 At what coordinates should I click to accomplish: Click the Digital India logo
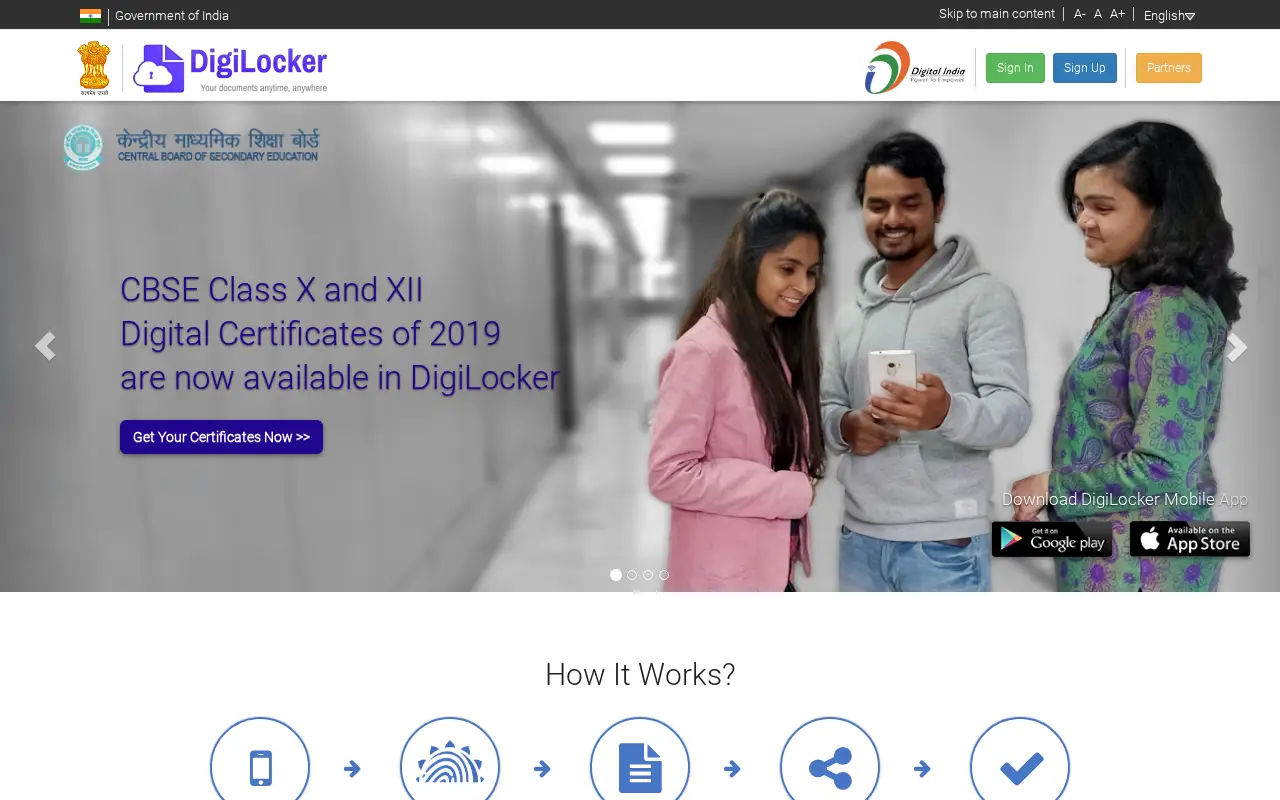(x=915, y=68)
